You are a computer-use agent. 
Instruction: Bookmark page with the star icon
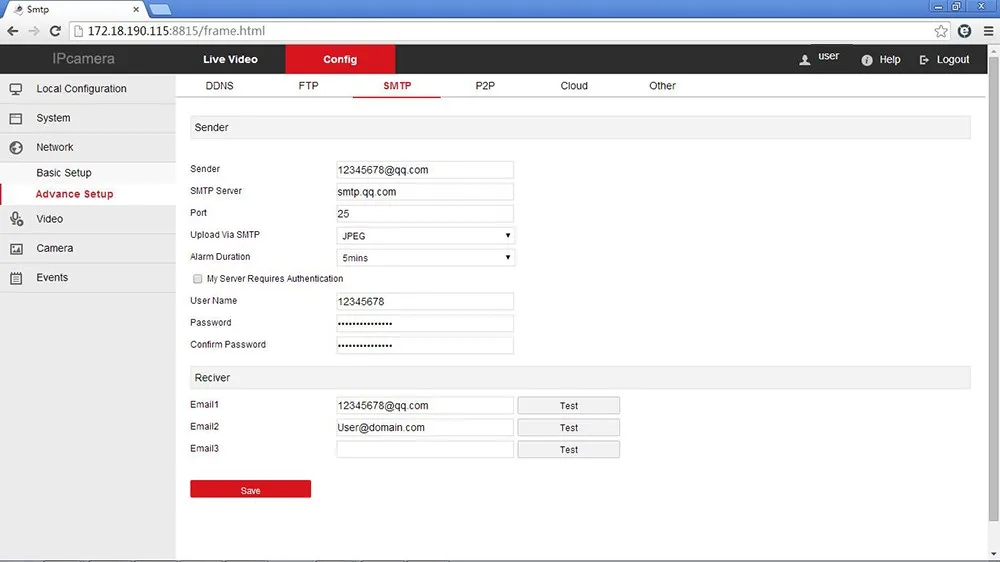941,31
